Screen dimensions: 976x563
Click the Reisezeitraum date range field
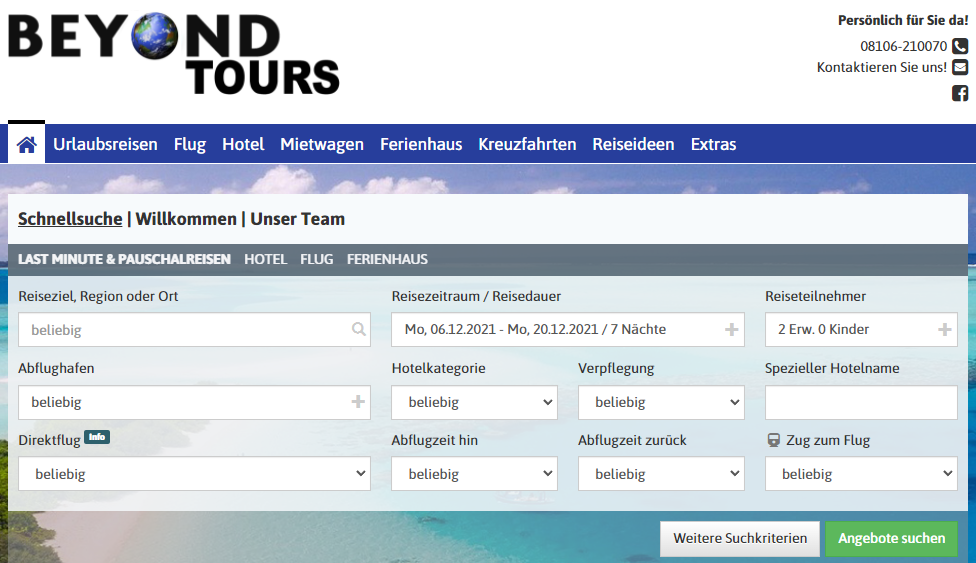point(568,329)
